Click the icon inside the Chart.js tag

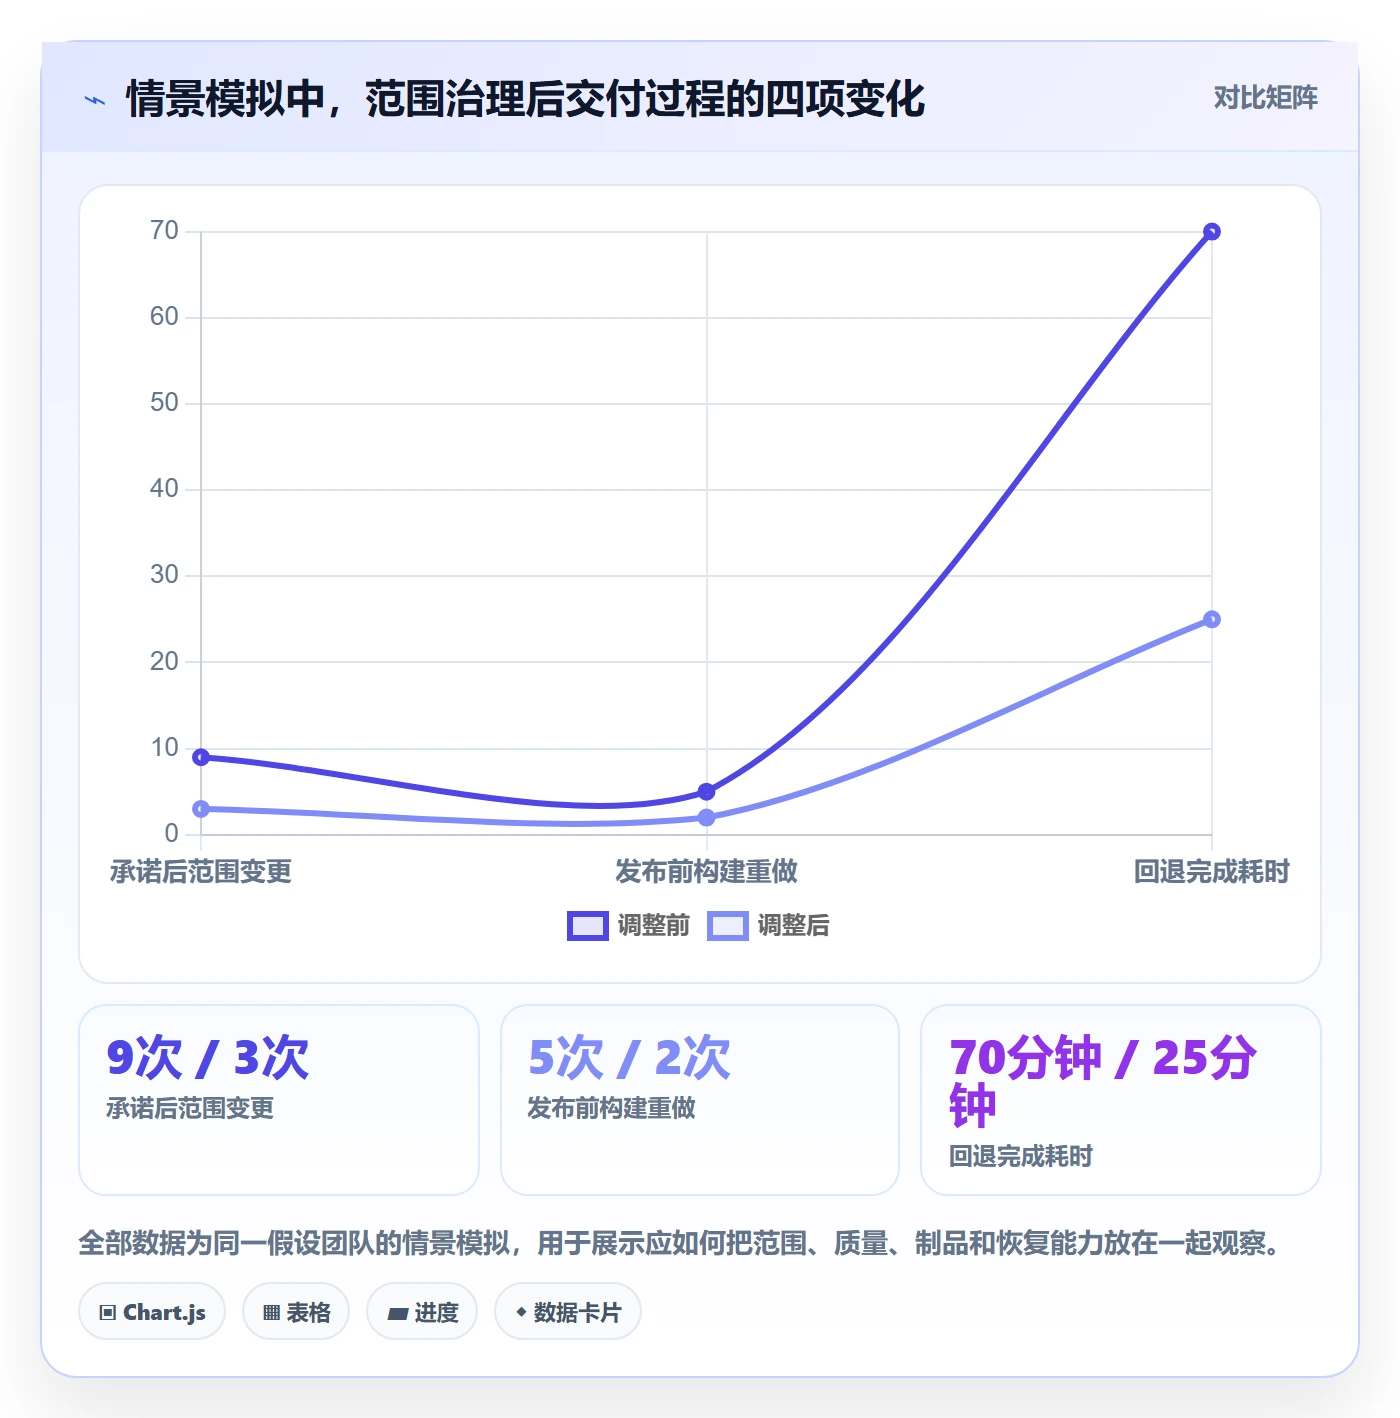[x=108, y=1313]
